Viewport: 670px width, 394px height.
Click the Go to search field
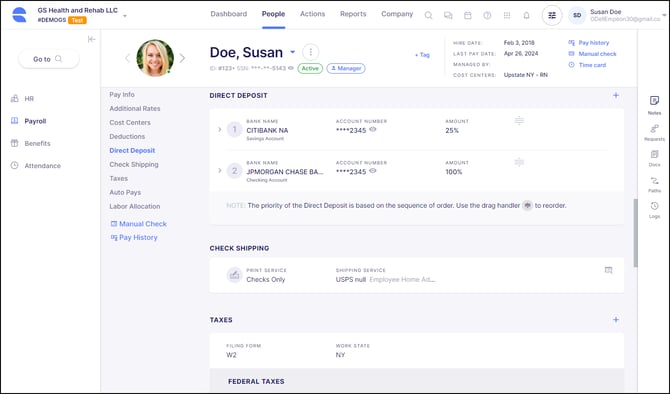click(x=48, y=59)
